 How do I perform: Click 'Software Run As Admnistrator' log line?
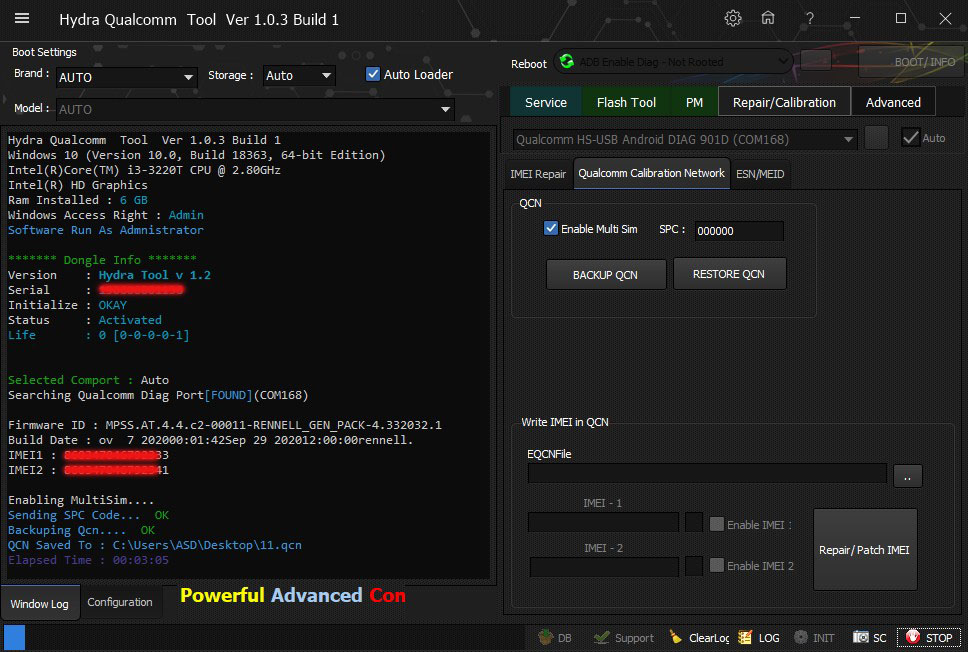coord(106,230)
